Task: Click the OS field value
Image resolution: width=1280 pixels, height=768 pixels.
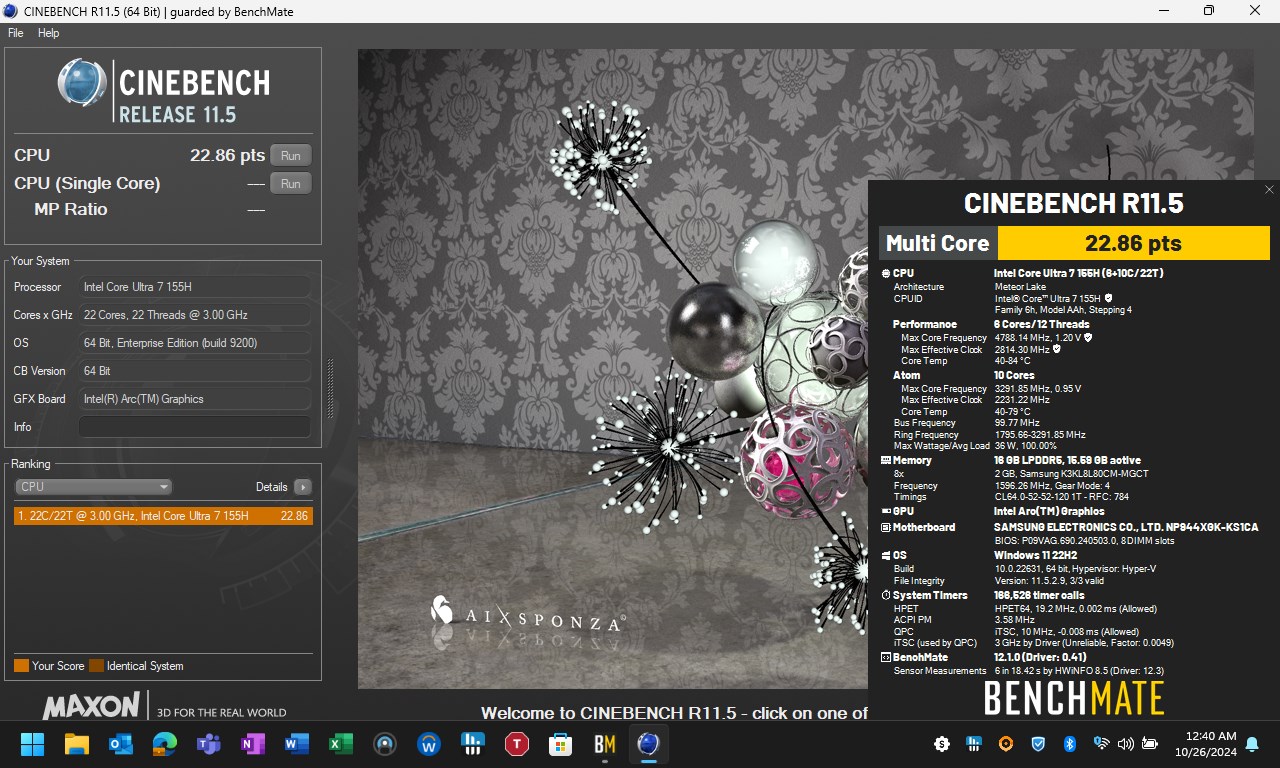Action: coord(195,343)
